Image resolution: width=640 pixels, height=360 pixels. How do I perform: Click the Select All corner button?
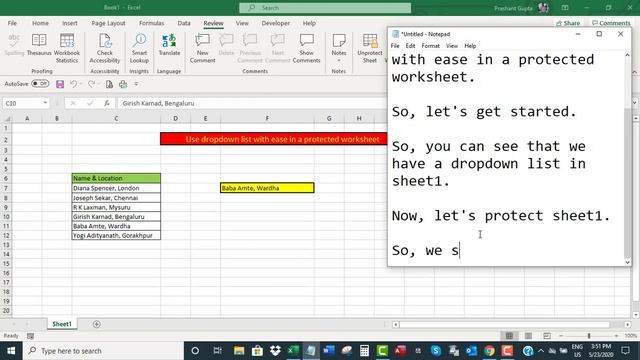[x=7, y=118]
